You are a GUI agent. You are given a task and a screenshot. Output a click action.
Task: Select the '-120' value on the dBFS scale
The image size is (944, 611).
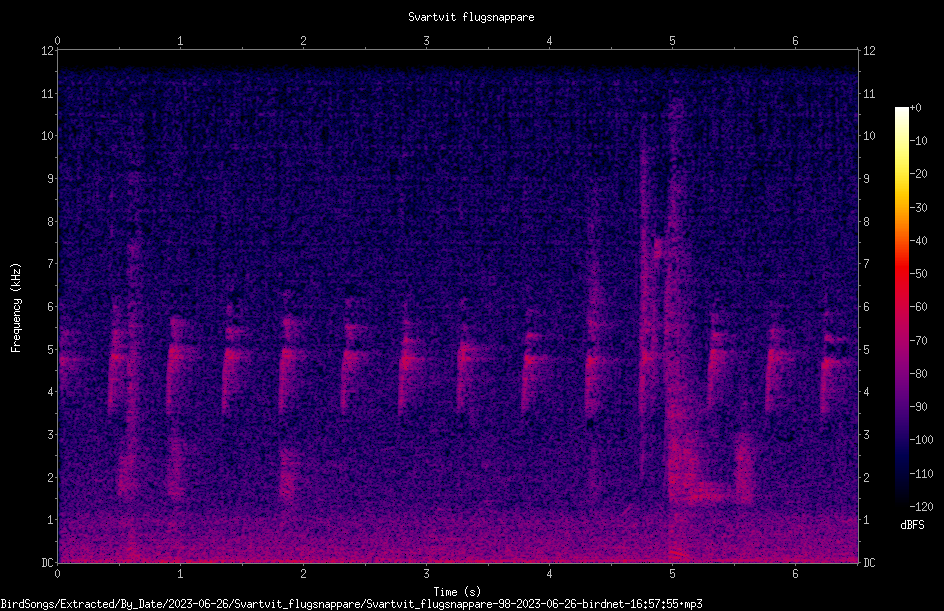[922, 507]
